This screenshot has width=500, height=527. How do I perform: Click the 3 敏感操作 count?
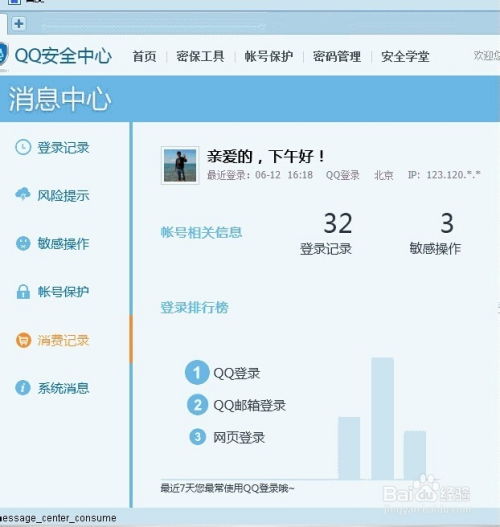coord(435,234)
